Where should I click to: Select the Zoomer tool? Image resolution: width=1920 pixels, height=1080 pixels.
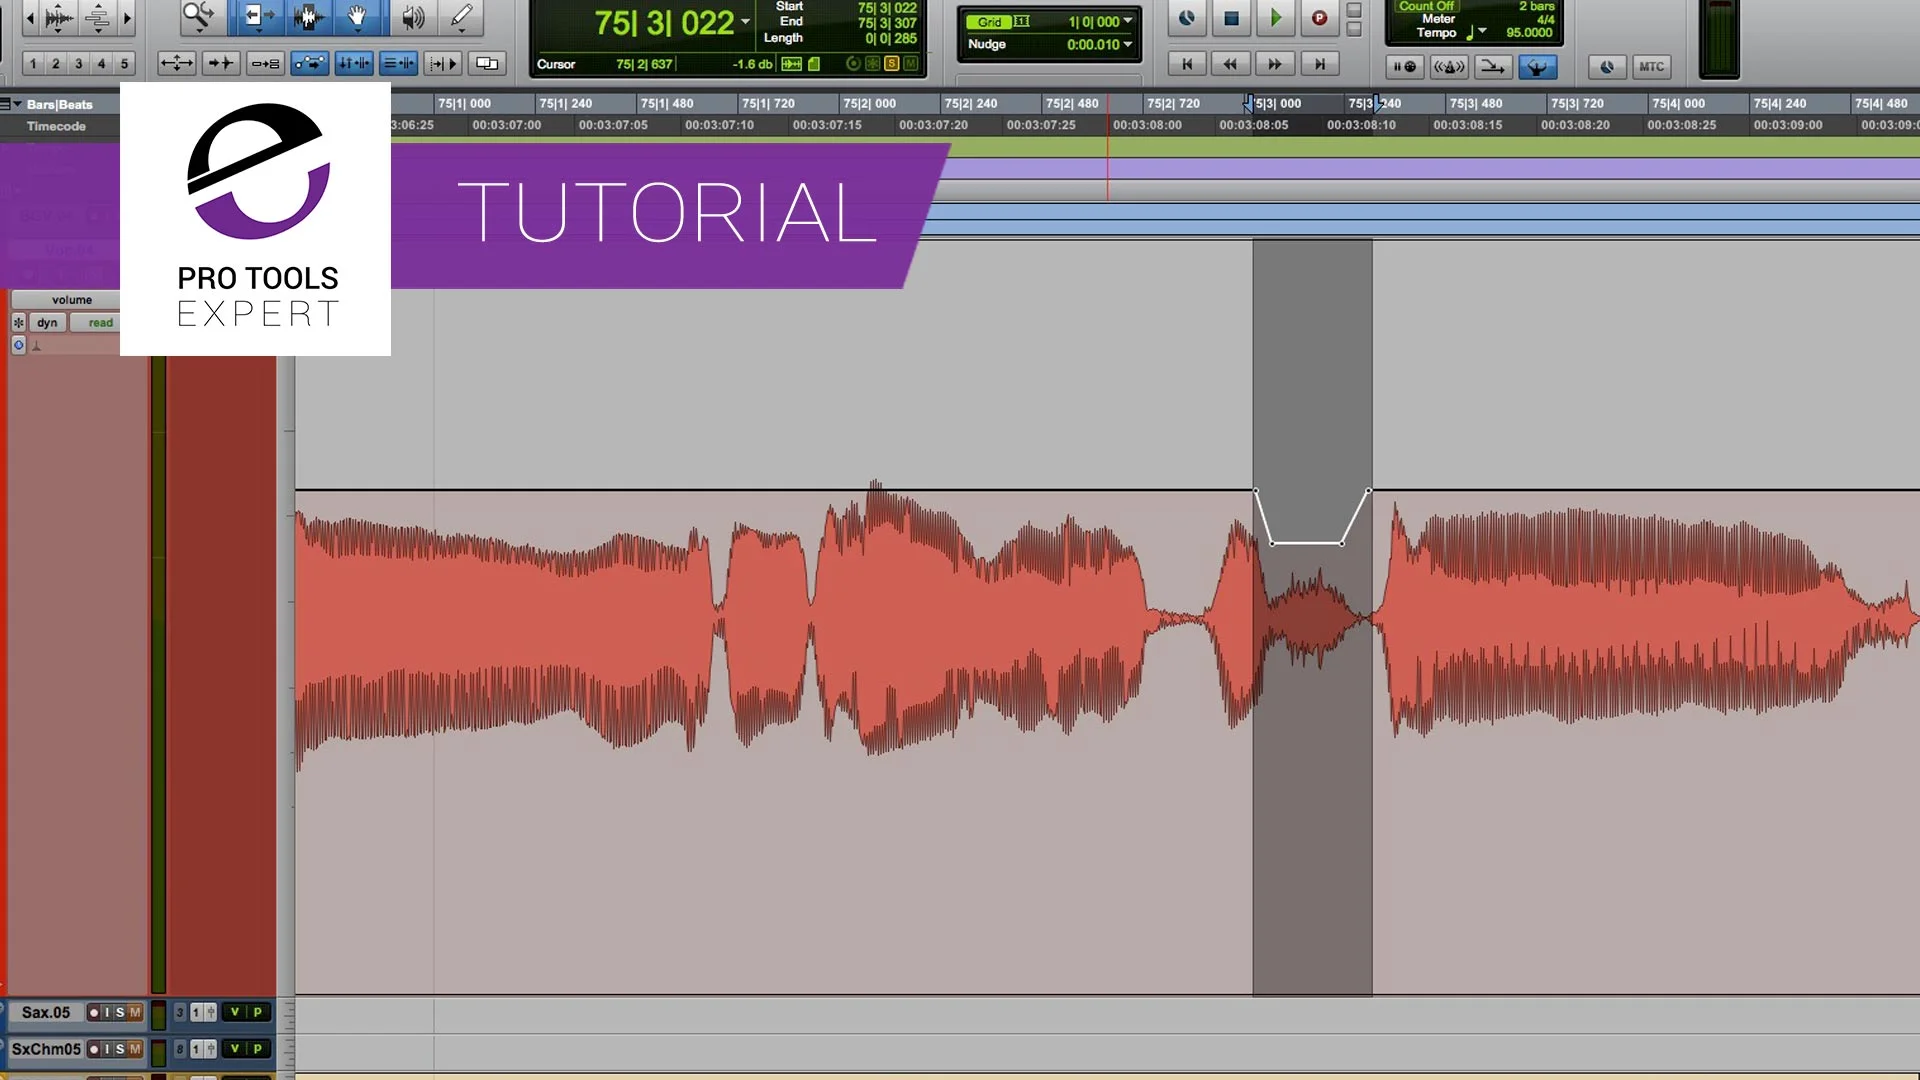click(196, 17)
